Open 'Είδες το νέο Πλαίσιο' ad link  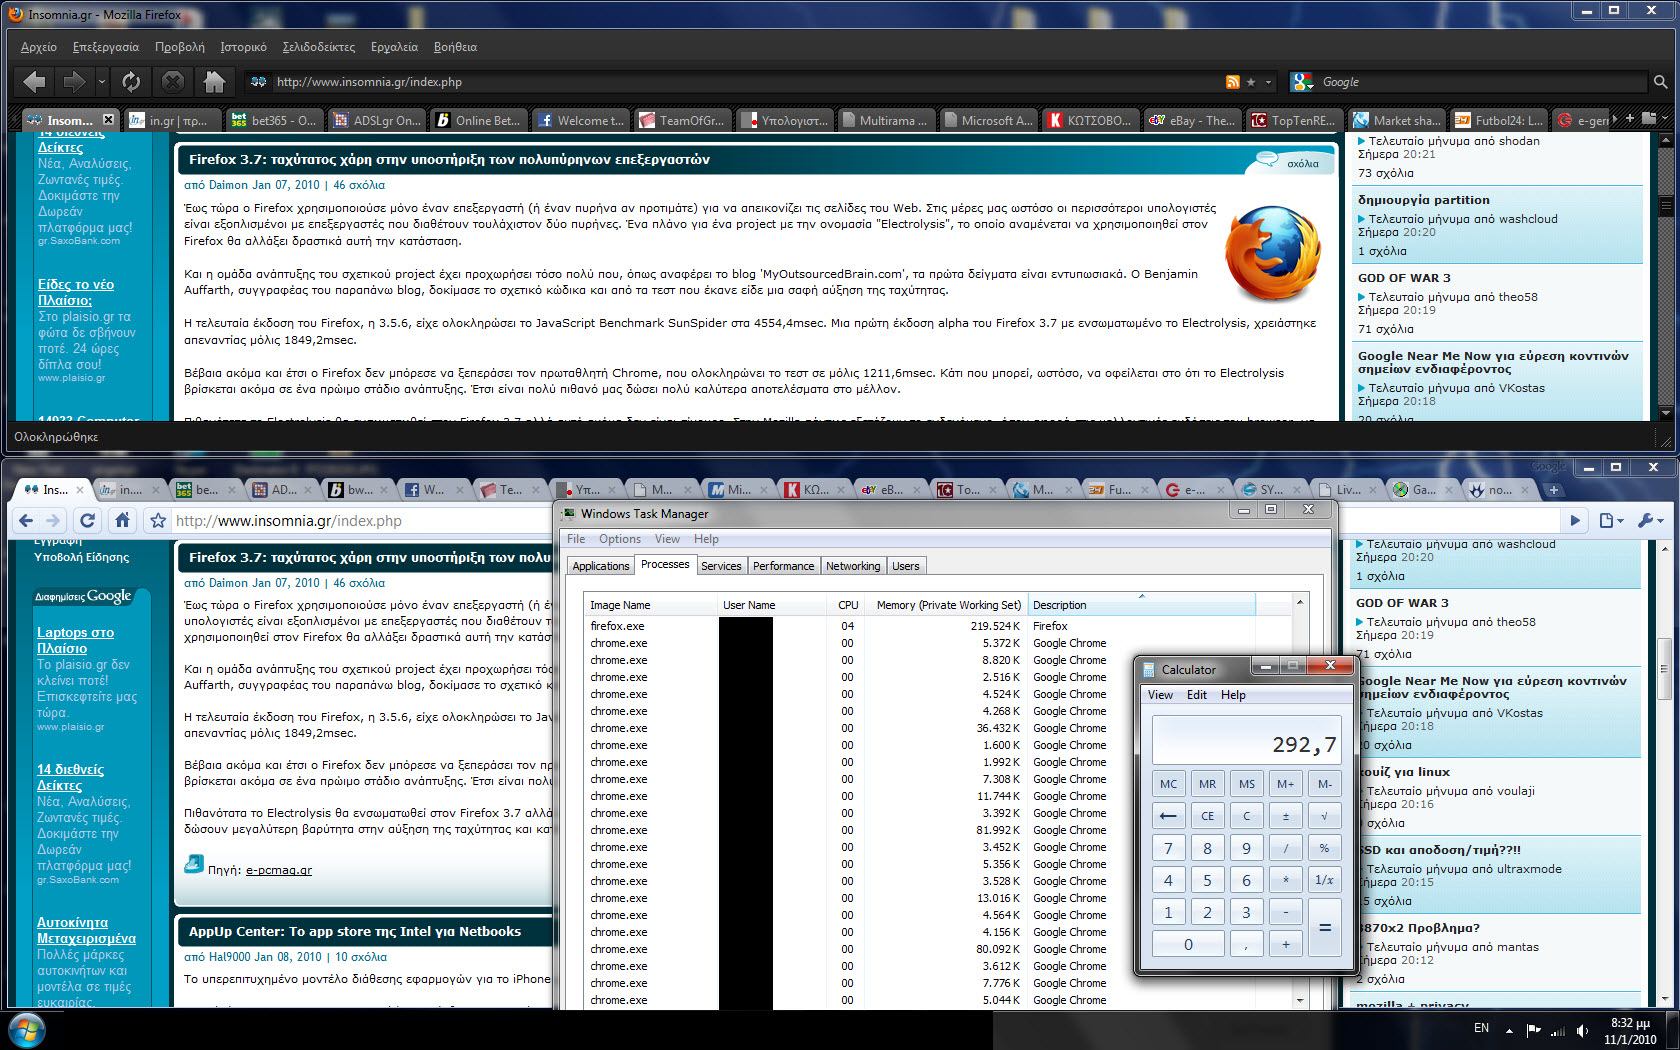point(76,292)
